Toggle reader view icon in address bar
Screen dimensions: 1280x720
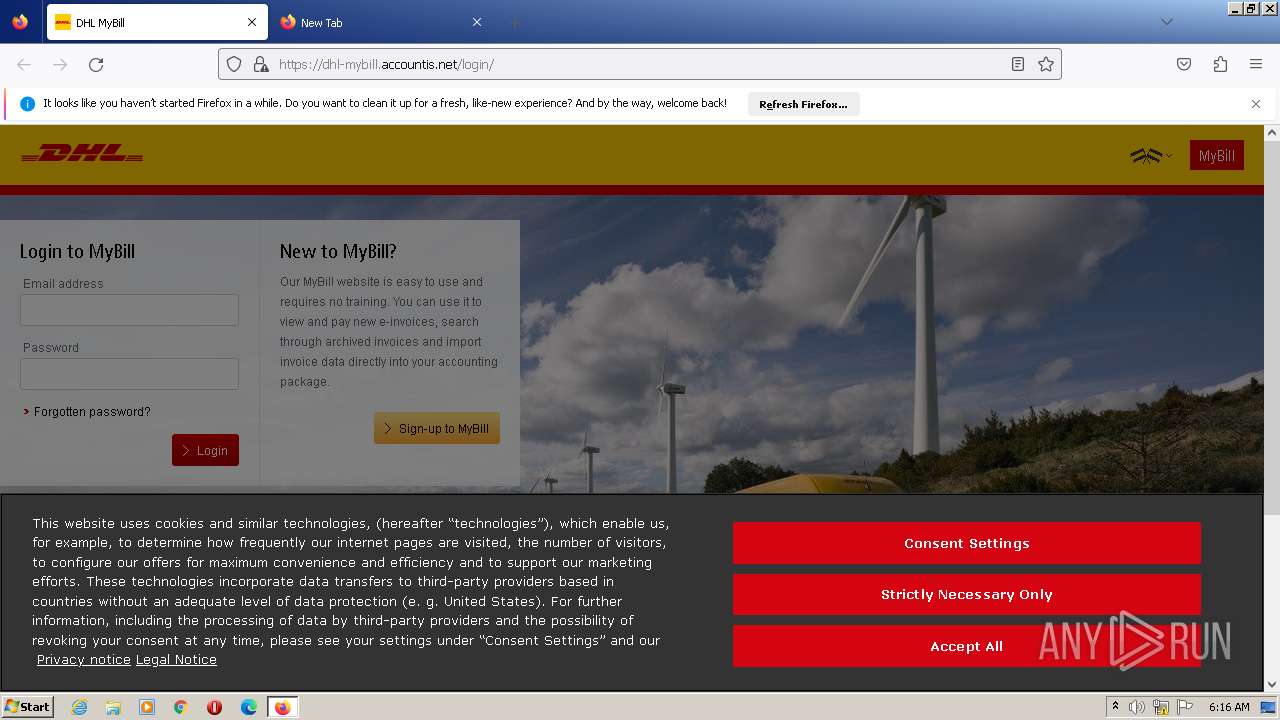click(1017, 64)
